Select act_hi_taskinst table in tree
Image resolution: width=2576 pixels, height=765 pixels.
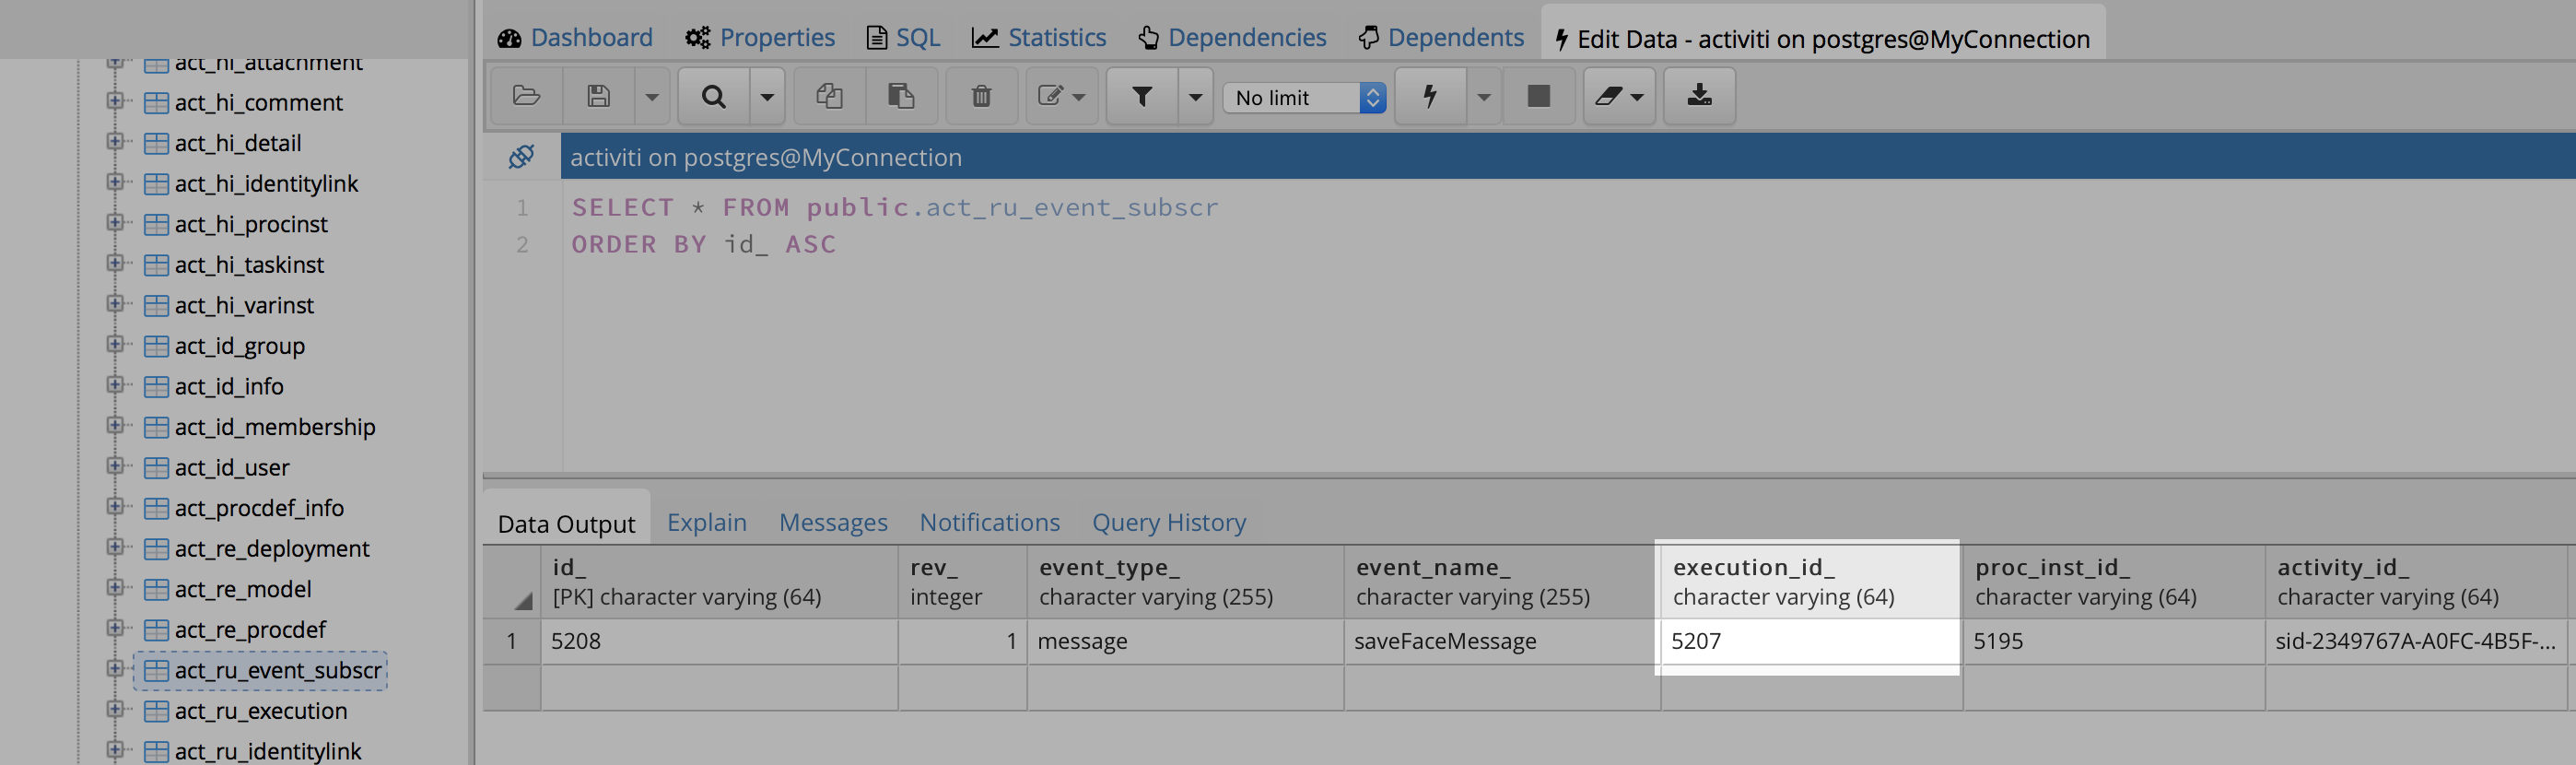tap(249, 265)
